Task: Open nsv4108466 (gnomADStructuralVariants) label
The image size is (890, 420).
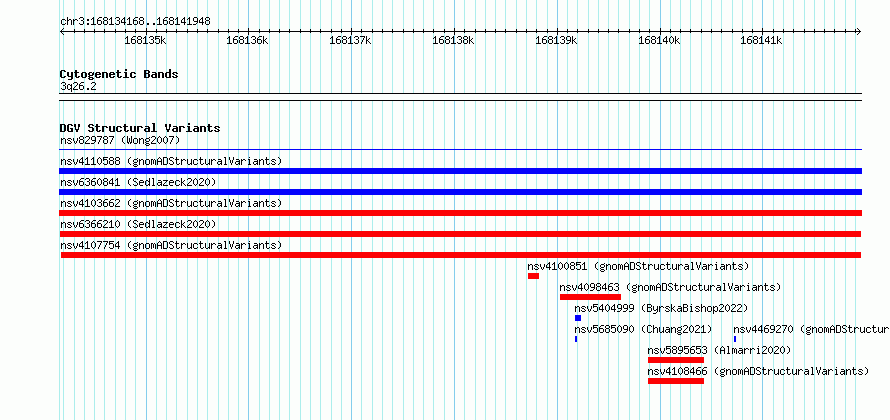Action: pyautogui.click(x=758, y=371)
